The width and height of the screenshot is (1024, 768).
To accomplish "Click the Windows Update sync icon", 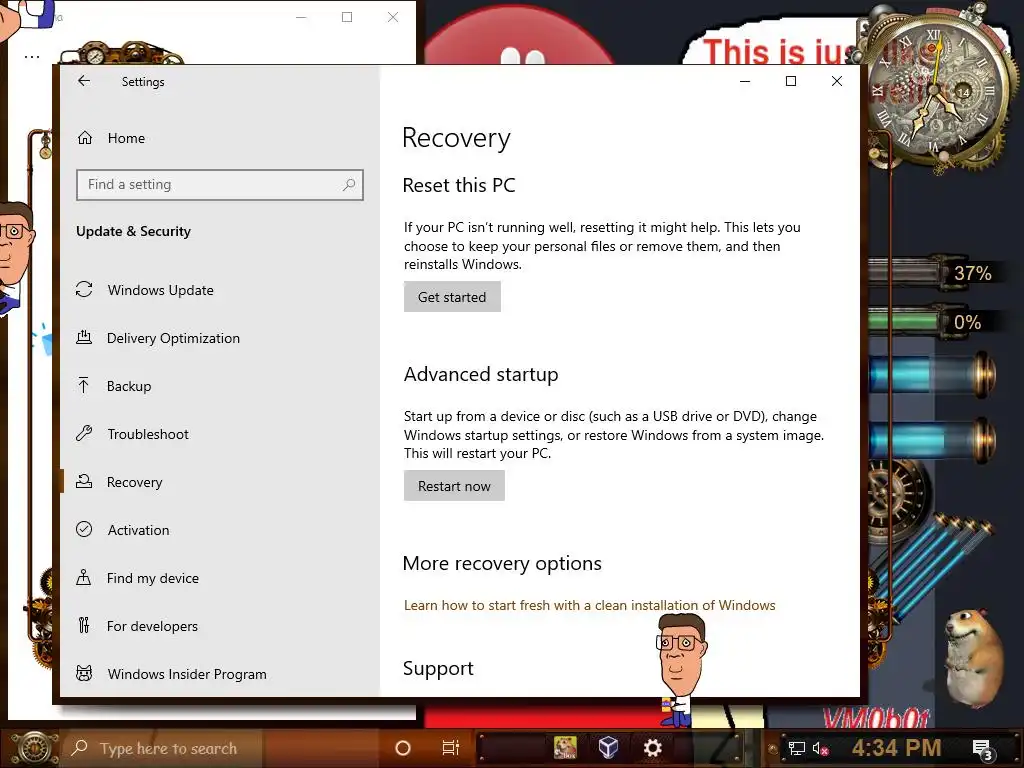I will pos(84,289).
